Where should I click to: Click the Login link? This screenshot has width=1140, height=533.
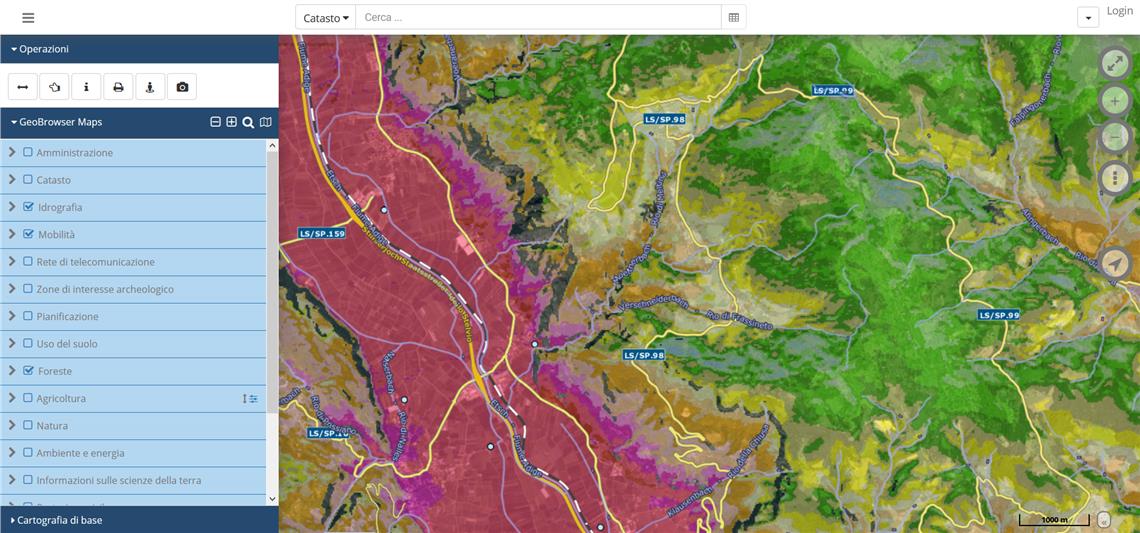(x=1120, y=11)
